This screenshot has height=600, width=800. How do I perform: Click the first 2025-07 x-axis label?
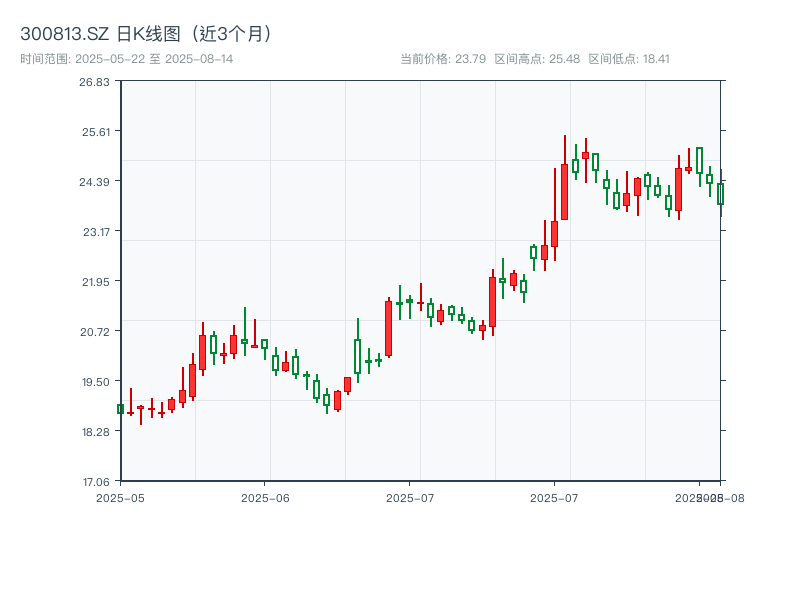406,496
